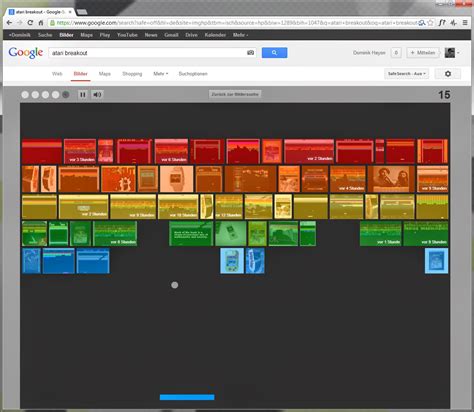Click the orange brick labeled vor 4 Stunden
Viewport: 474px width, 412px height.
[348, 179]
